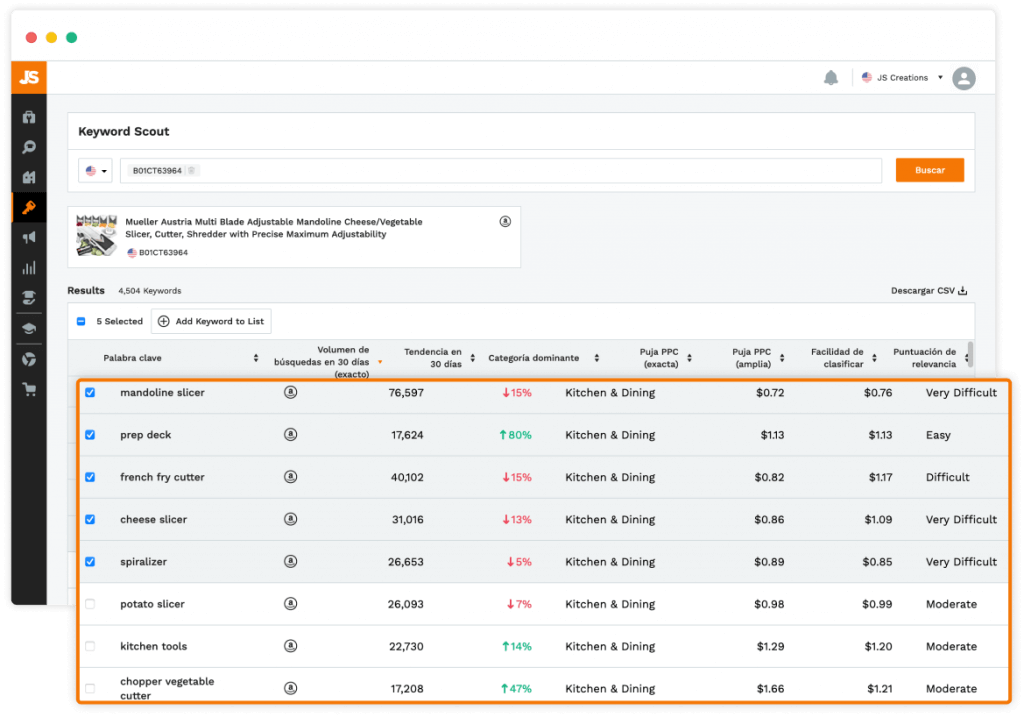
Task: Sort by Volumen de búsquedas column
Action: tap(379, 362)
